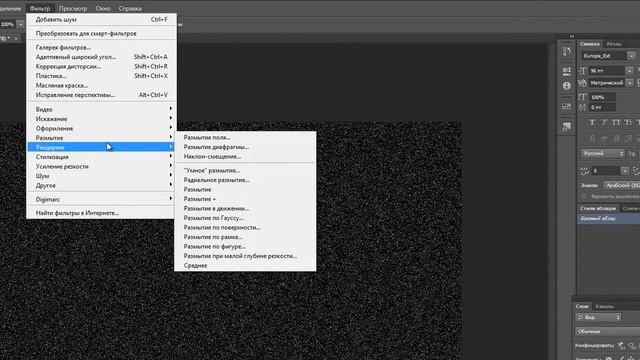Toggle Faux Italic text style
The width and height of the screenshot is (640, 360).
click(x=604, y=122)
